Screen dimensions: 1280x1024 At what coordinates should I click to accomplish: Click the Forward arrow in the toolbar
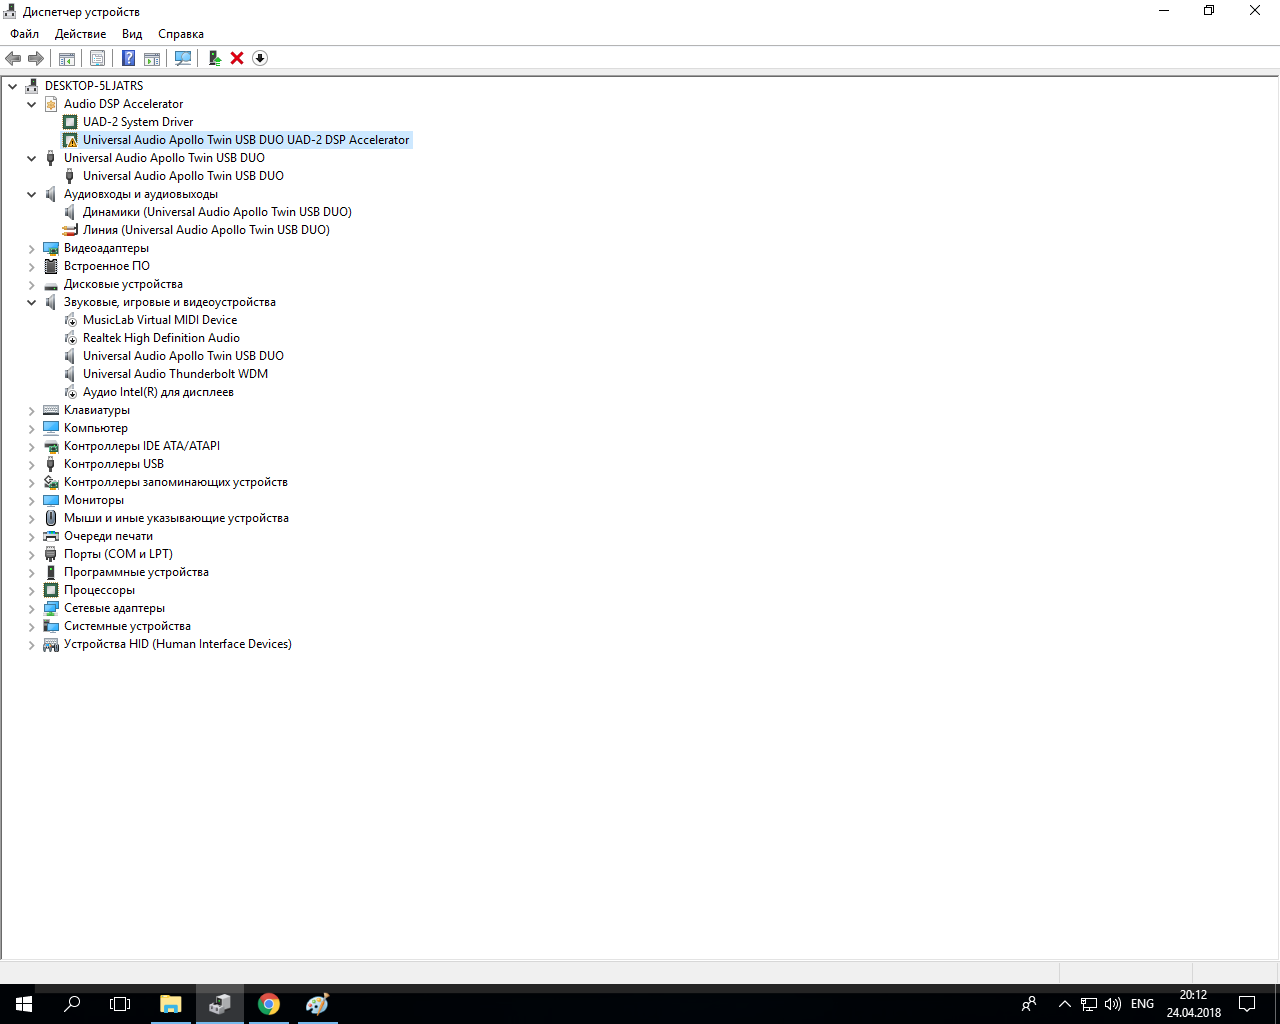click(36, 58)
